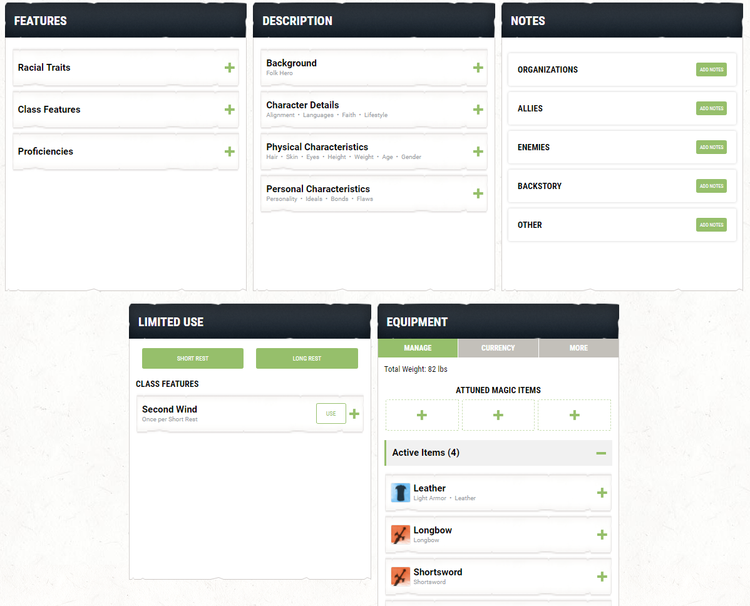Use the Second Wind feature
Image resolution: width=750 pixels, height=606 pixels.
(x=331, y=413)
